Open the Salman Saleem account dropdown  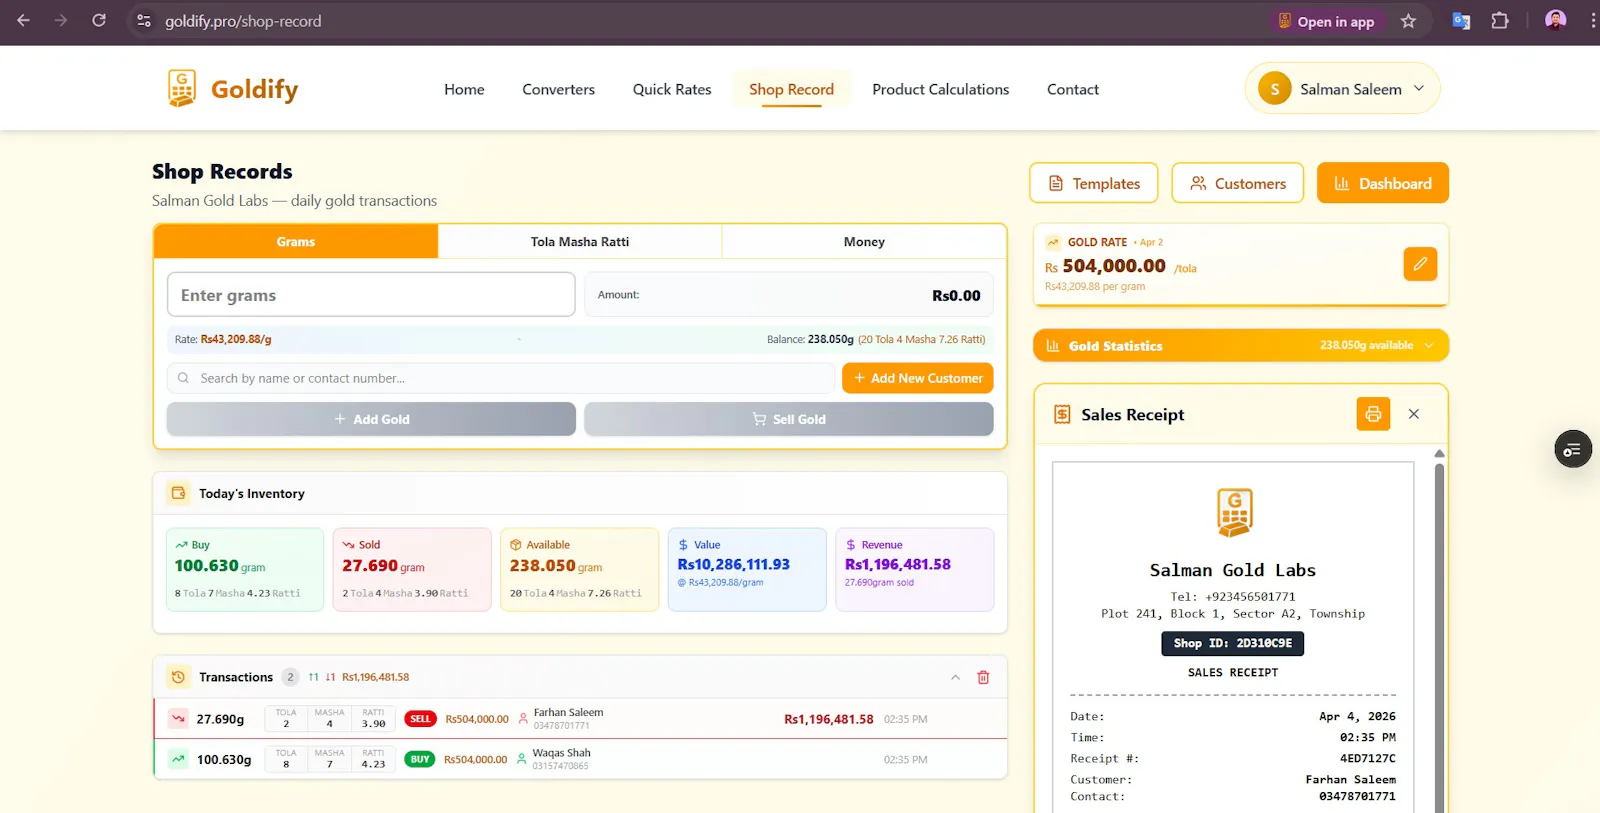tap(1342, 89)
